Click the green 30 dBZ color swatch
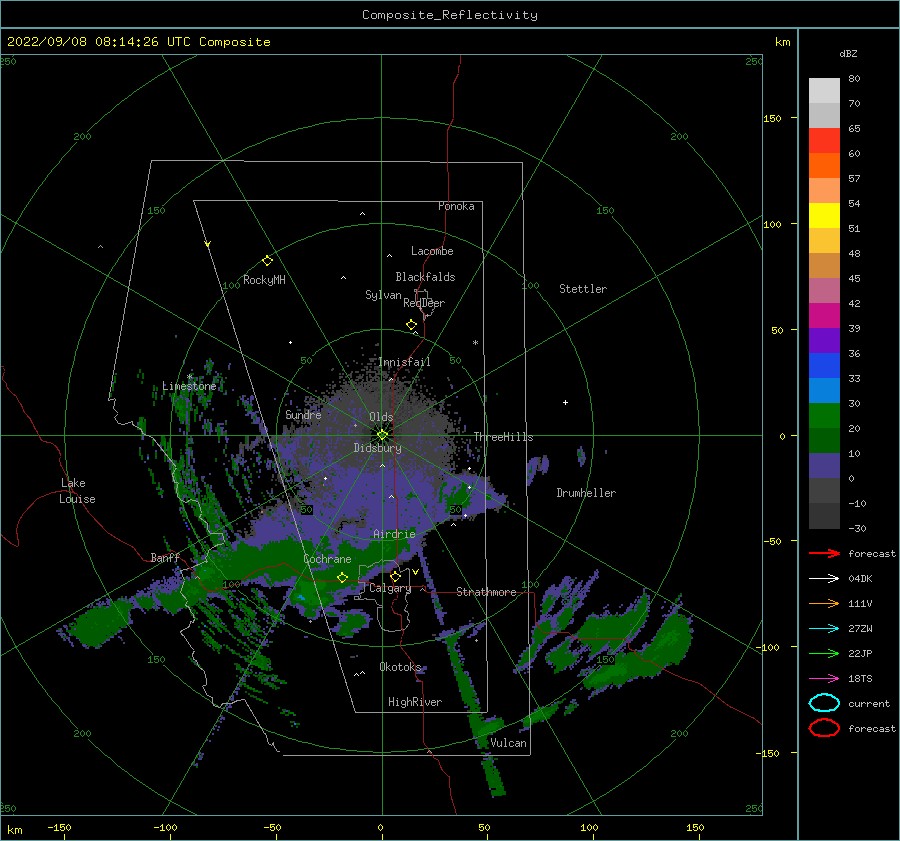900x841 pixels. coord(824,415)
